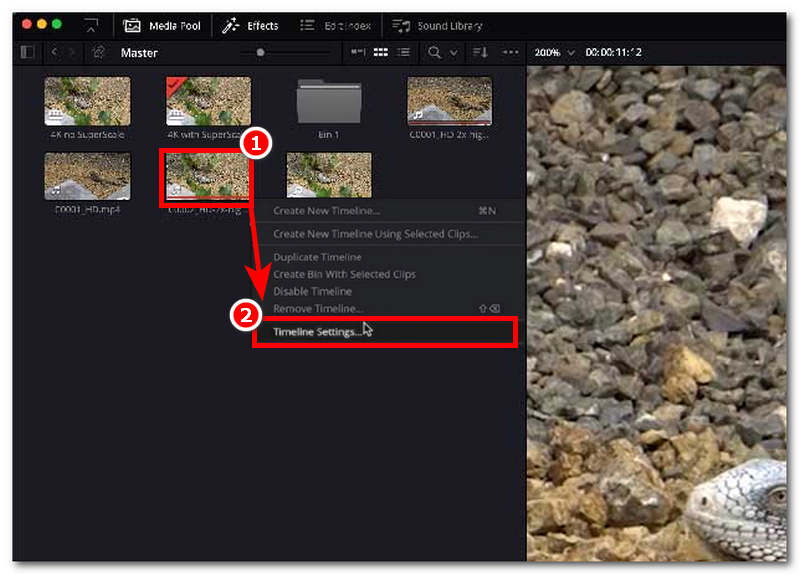This screenshot has width=800, height=575.
Task: Open the Sound Library panel
Action: [x=437, y=26]
